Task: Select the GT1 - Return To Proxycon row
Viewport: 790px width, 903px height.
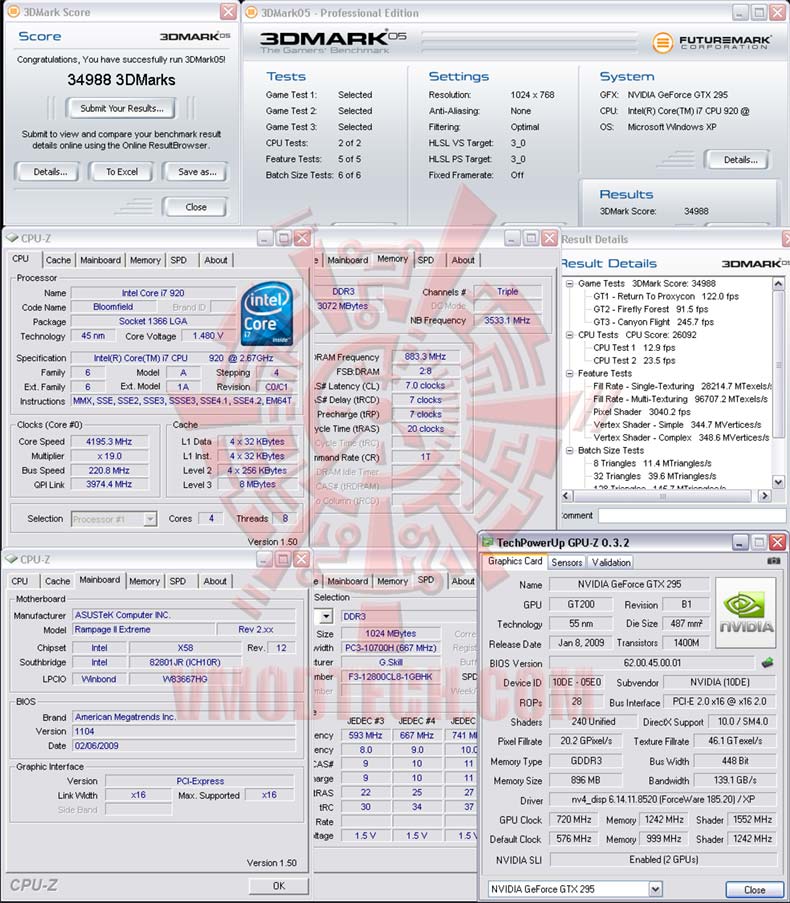Action: coord(666,296)
